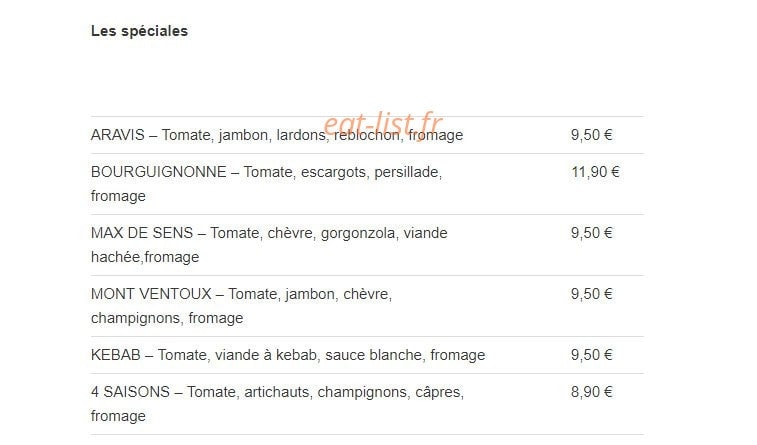Viewport: 757px width, 445px height.
Task: Click the word artichauts in 4 SAISONS
Action: 277,392
